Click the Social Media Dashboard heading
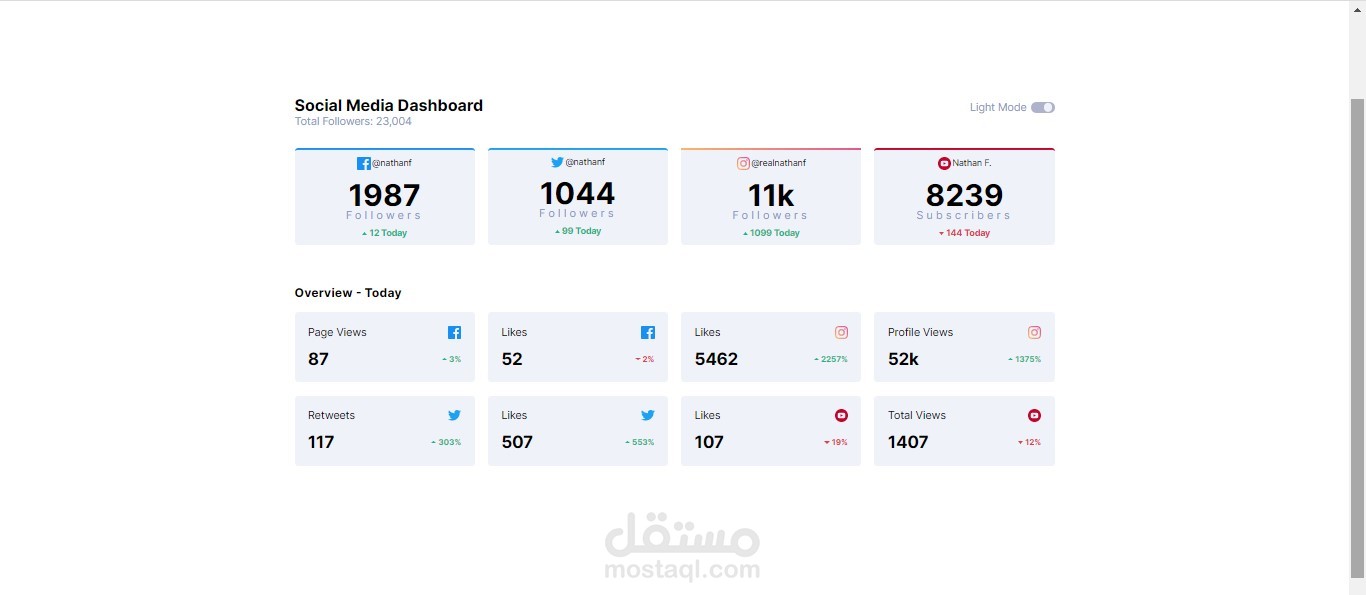Viewport: 1366px width, 595px height. click(388, 105)
